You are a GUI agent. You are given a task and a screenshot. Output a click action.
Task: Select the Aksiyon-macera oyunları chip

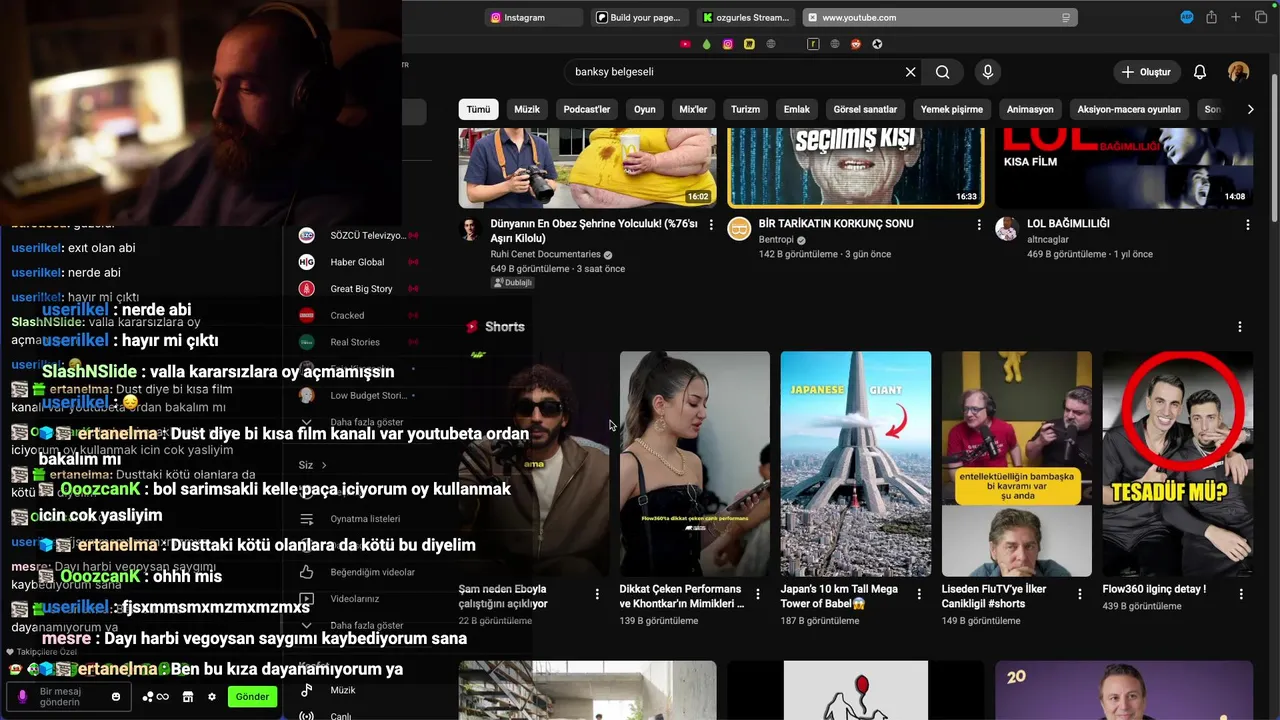(1129, 109)
